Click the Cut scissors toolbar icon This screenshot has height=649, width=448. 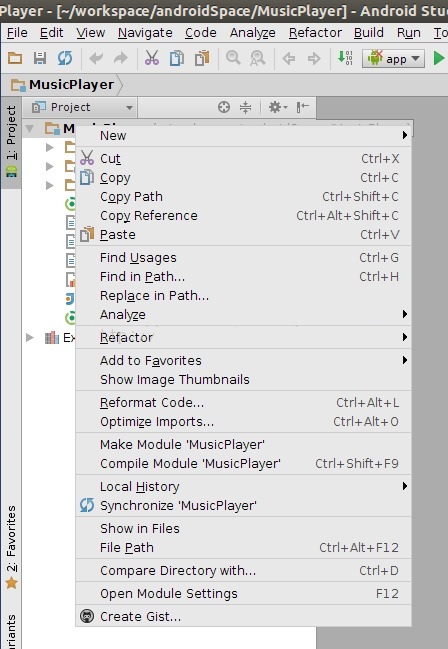tap(152, 58)
